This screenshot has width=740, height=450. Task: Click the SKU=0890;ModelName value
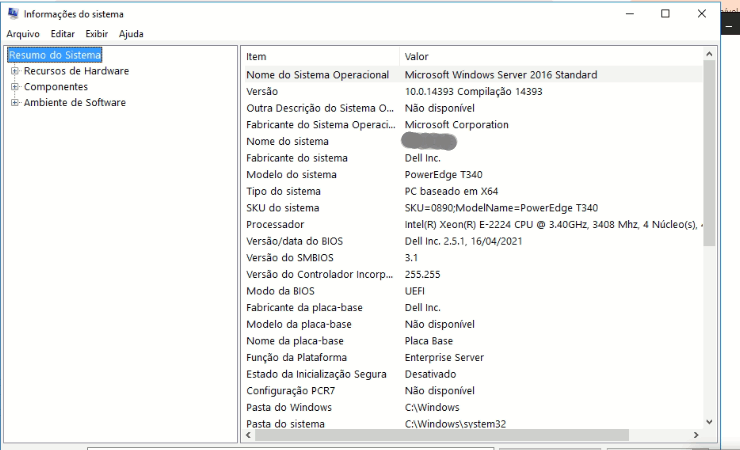[x=501, y=208]
